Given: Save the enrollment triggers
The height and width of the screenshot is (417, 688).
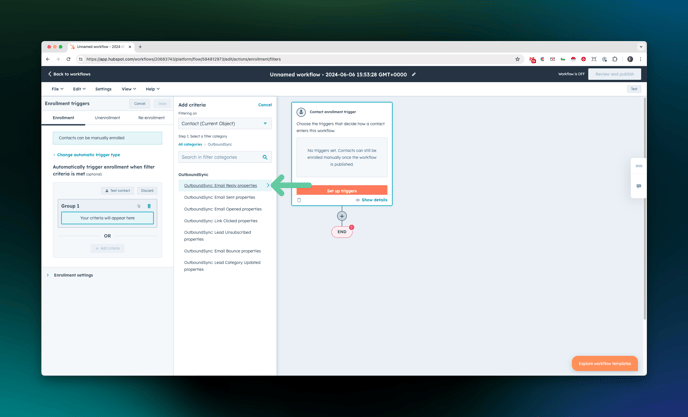Looking at the screenshot, I should tap(162, 104).
